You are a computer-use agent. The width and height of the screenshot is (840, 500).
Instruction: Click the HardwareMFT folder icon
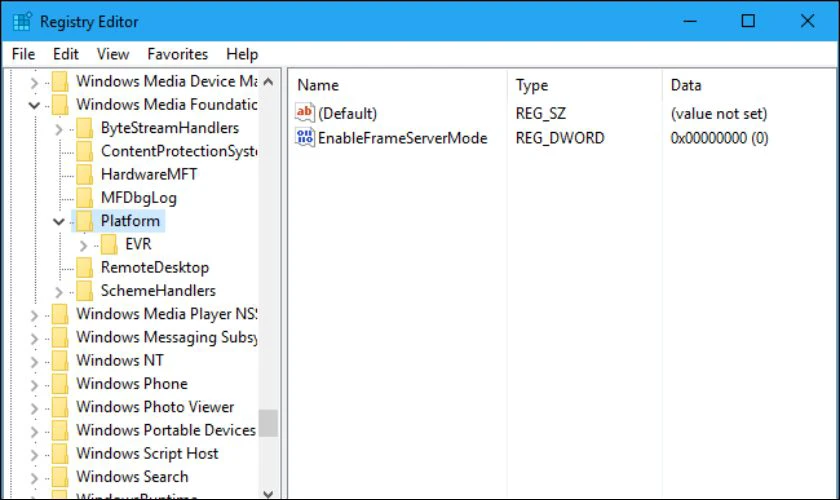[x=85, y=174]
